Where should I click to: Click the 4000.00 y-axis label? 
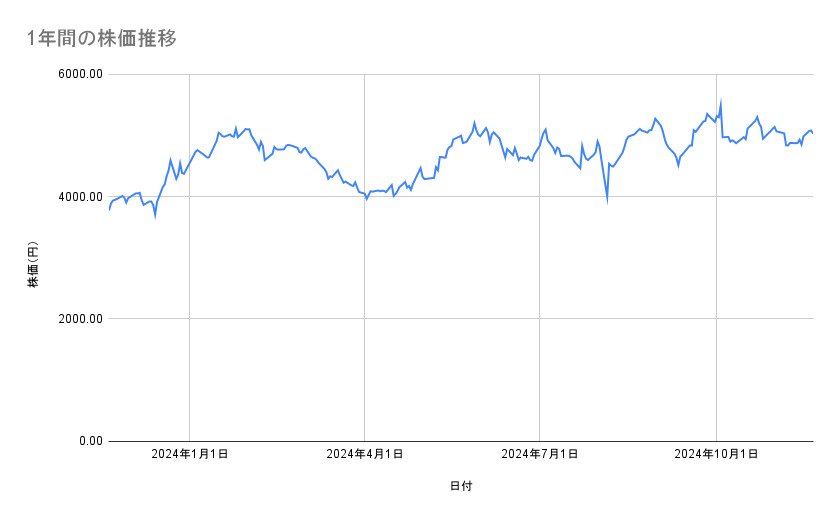point(78,197)
